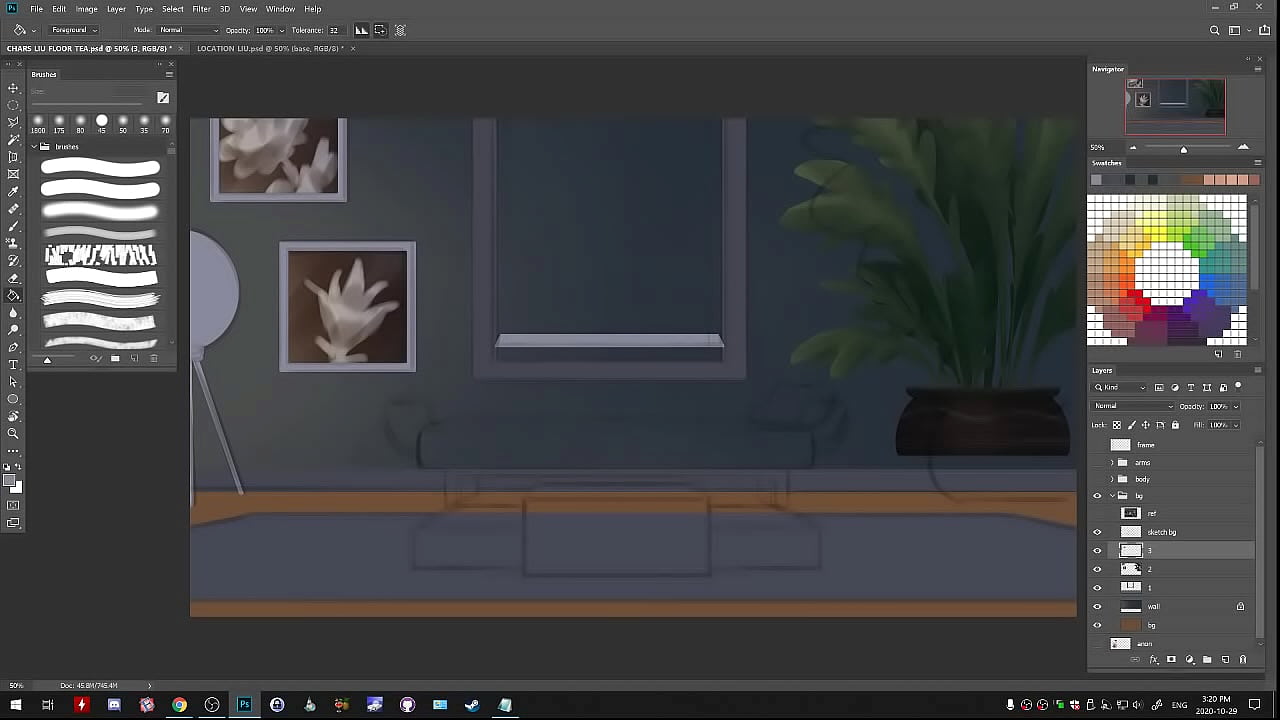This screenshot has width=1280, height=720.
Task: Switch to LOCATION LIU.psd document tab
Action: tap(270, 48)
